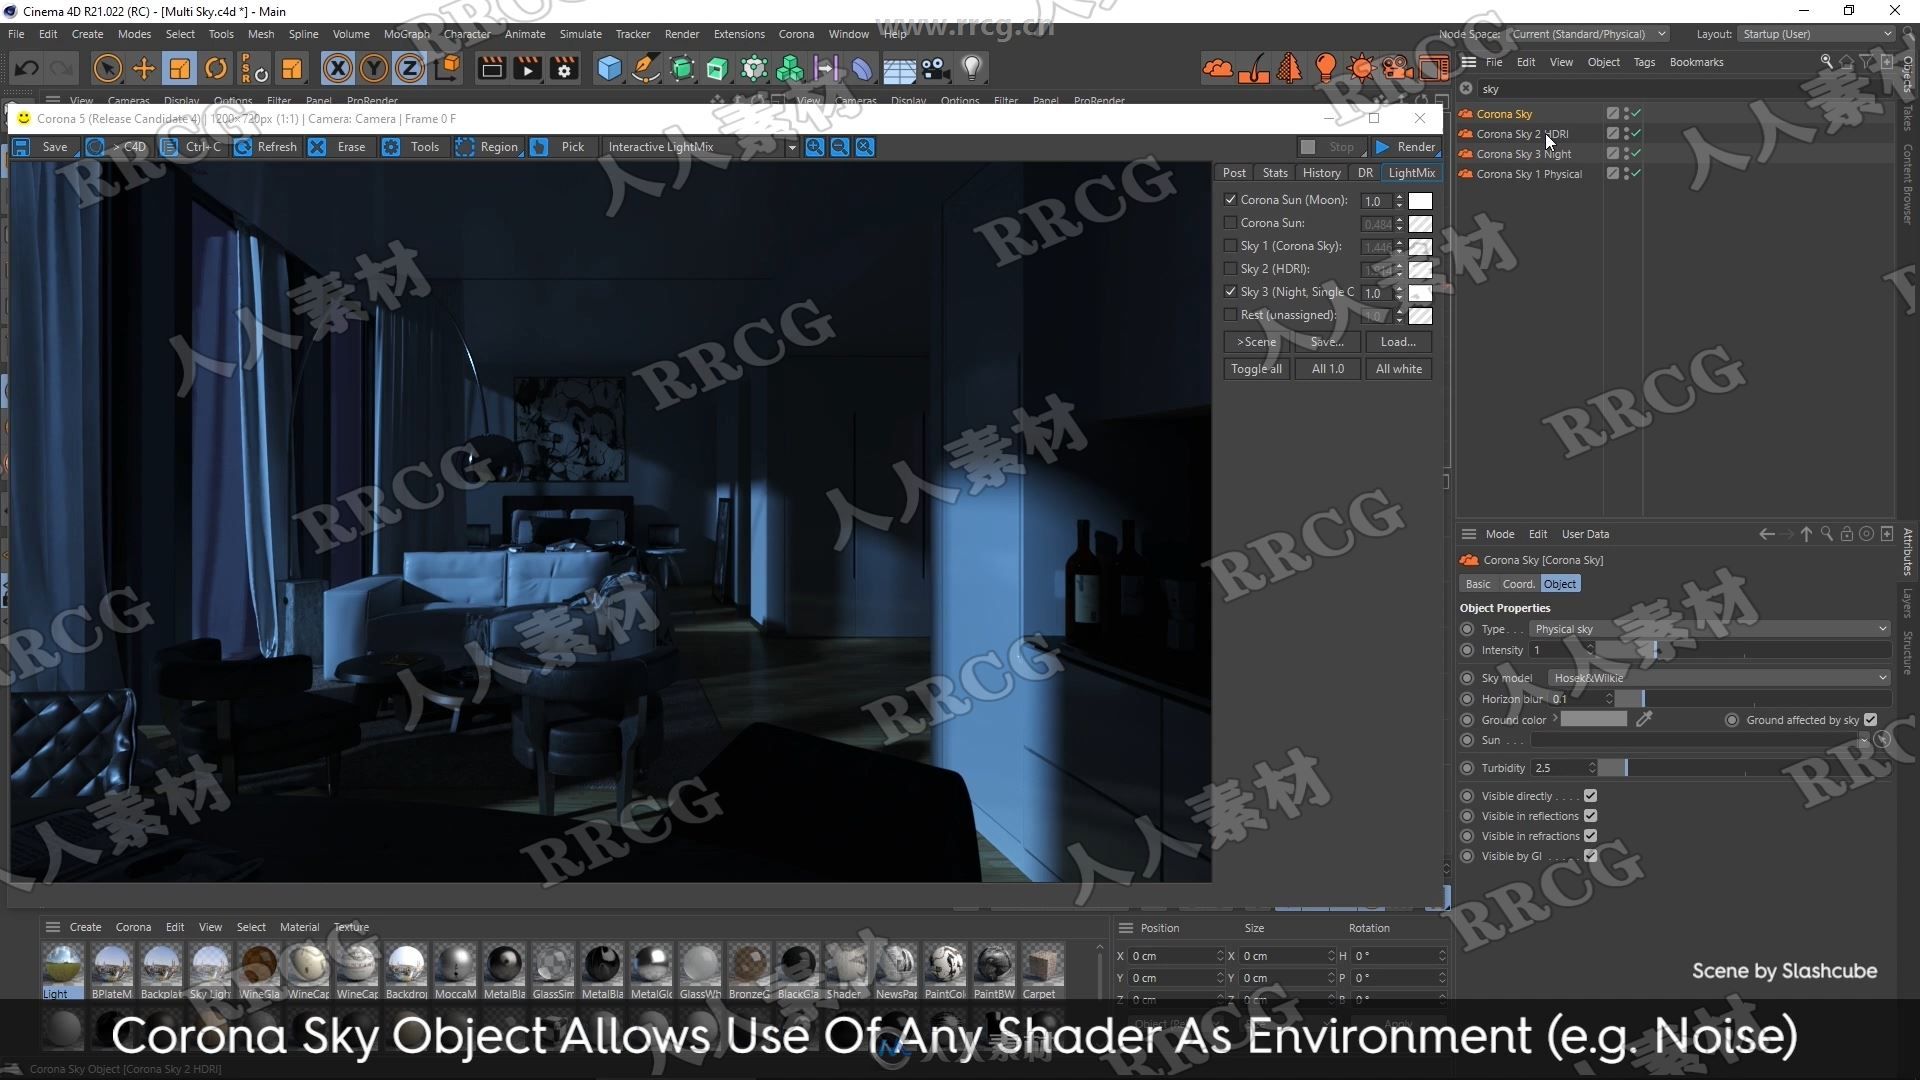Switch to the History tab

tap(1321, 173)
